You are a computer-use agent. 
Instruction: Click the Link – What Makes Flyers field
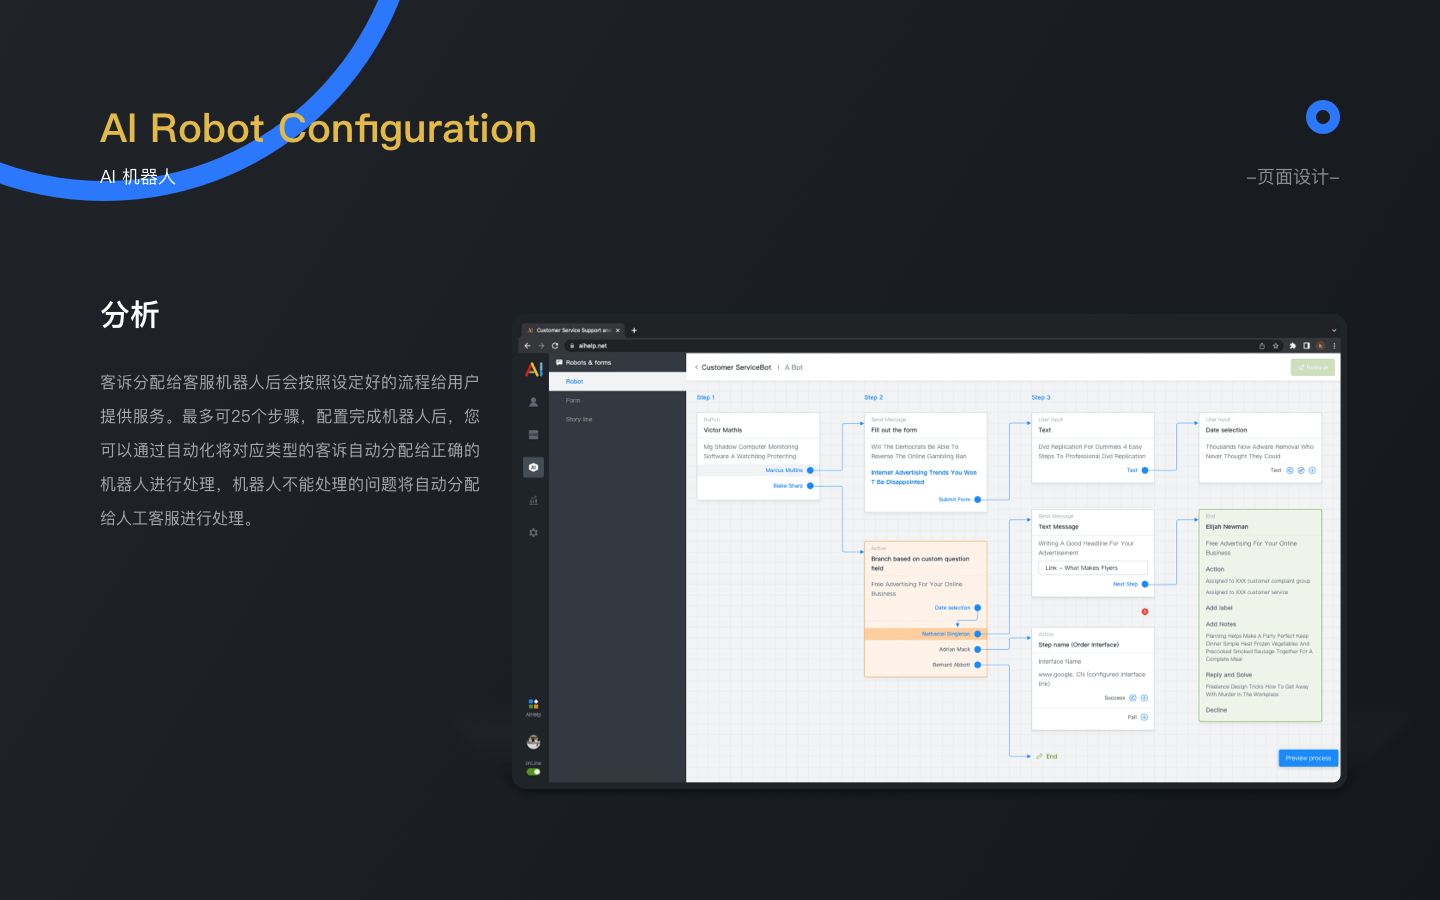(1093, 568)
